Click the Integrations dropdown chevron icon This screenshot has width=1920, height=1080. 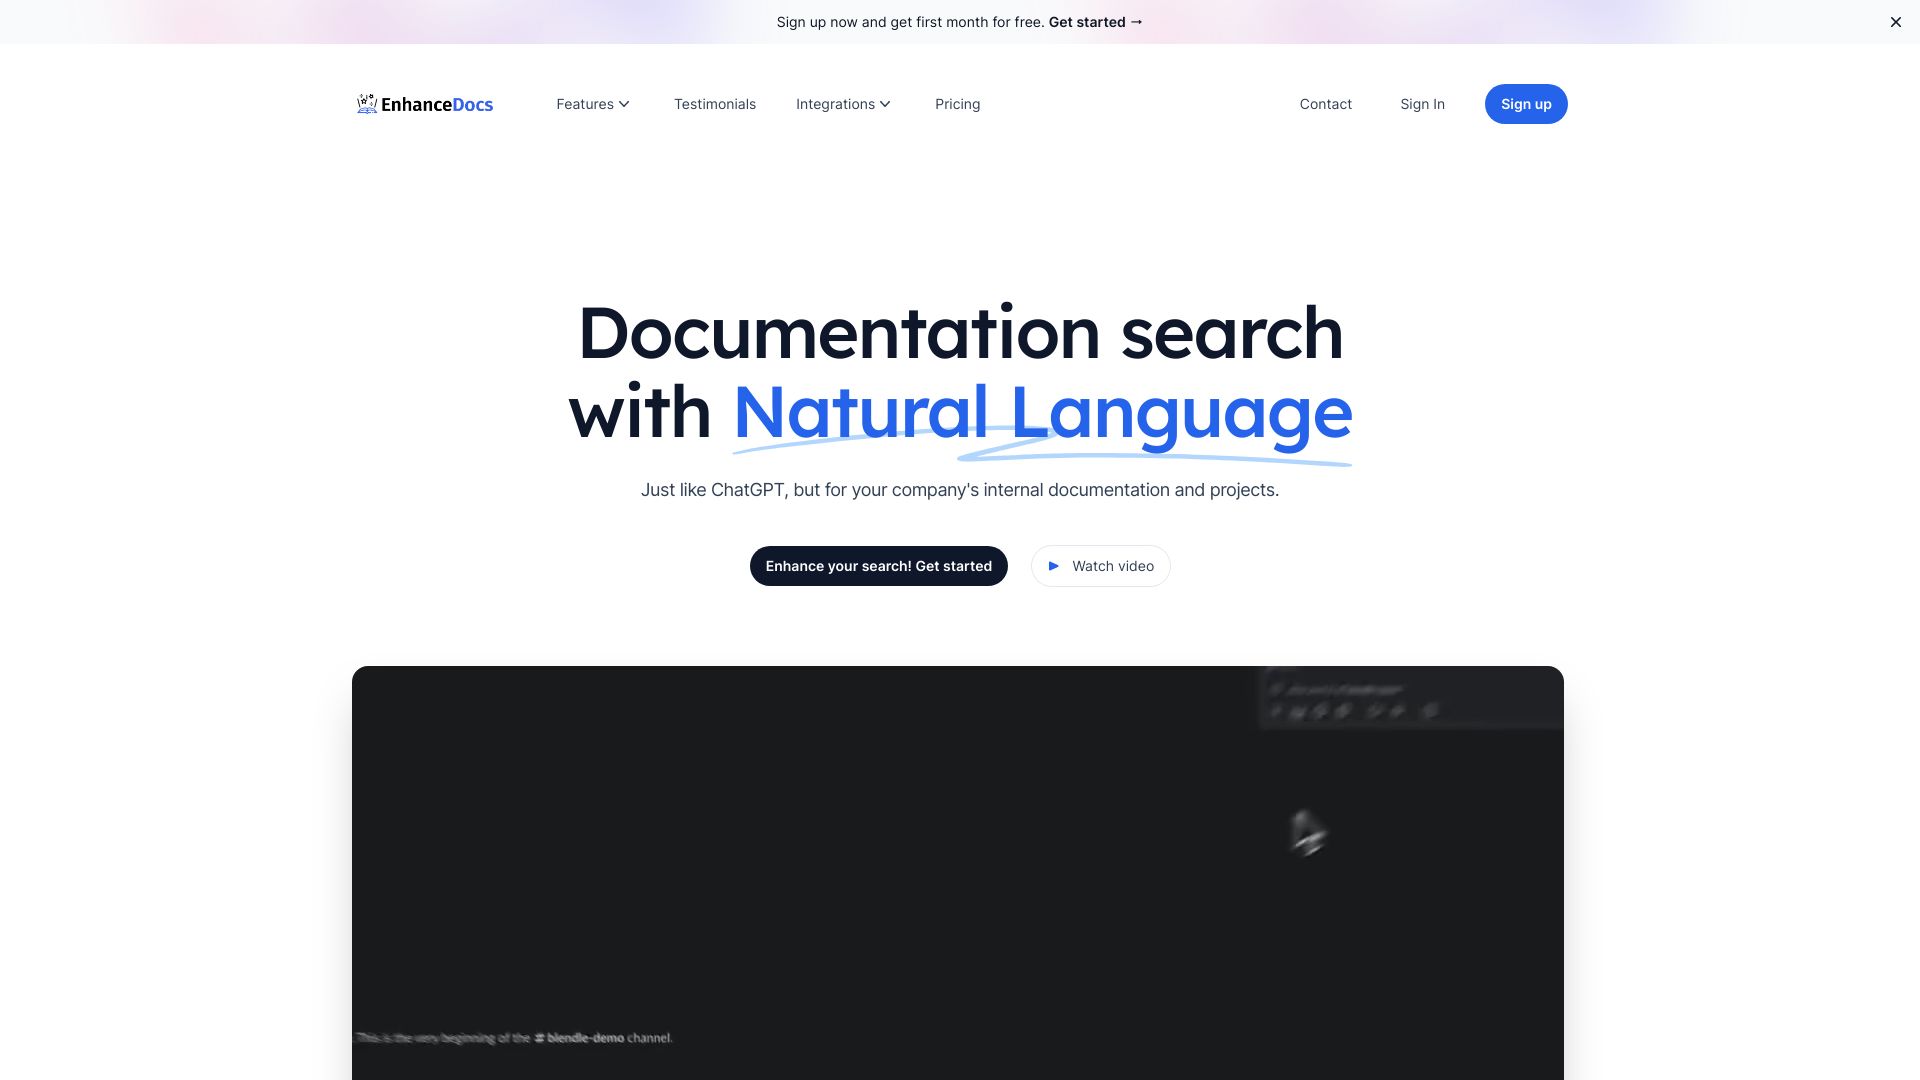(x=885, y=104)
